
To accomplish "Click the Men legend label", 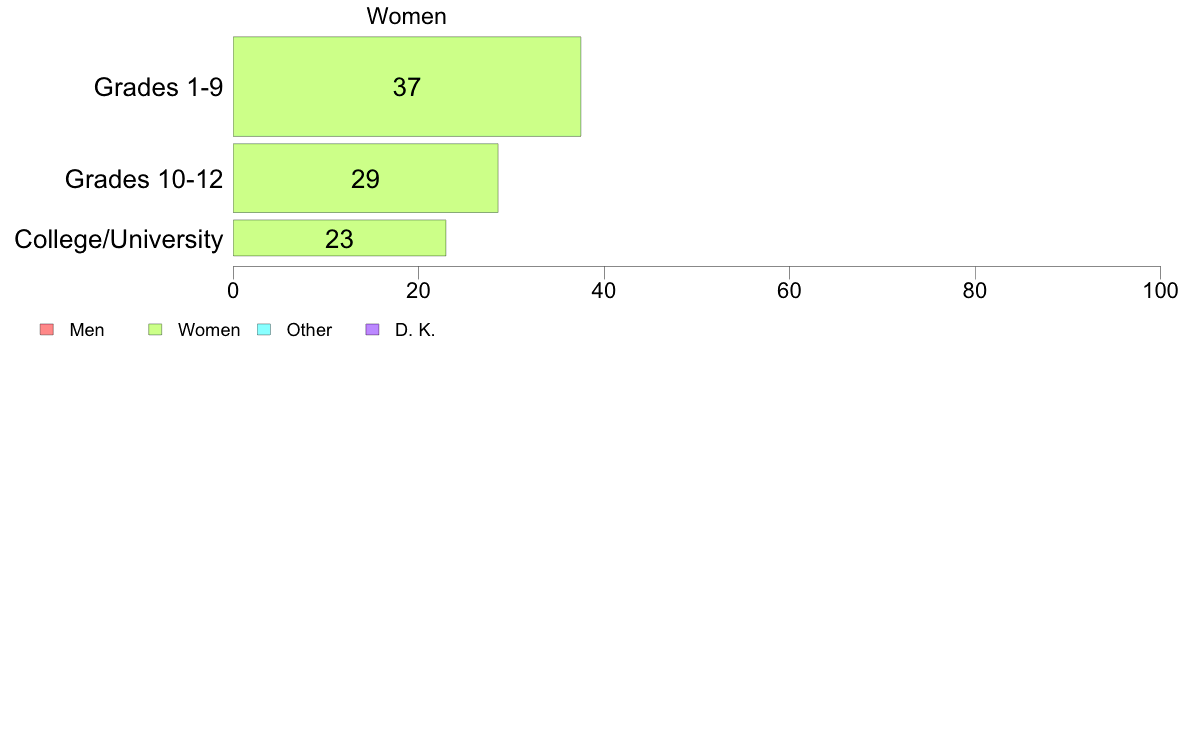I will [87, 330].
